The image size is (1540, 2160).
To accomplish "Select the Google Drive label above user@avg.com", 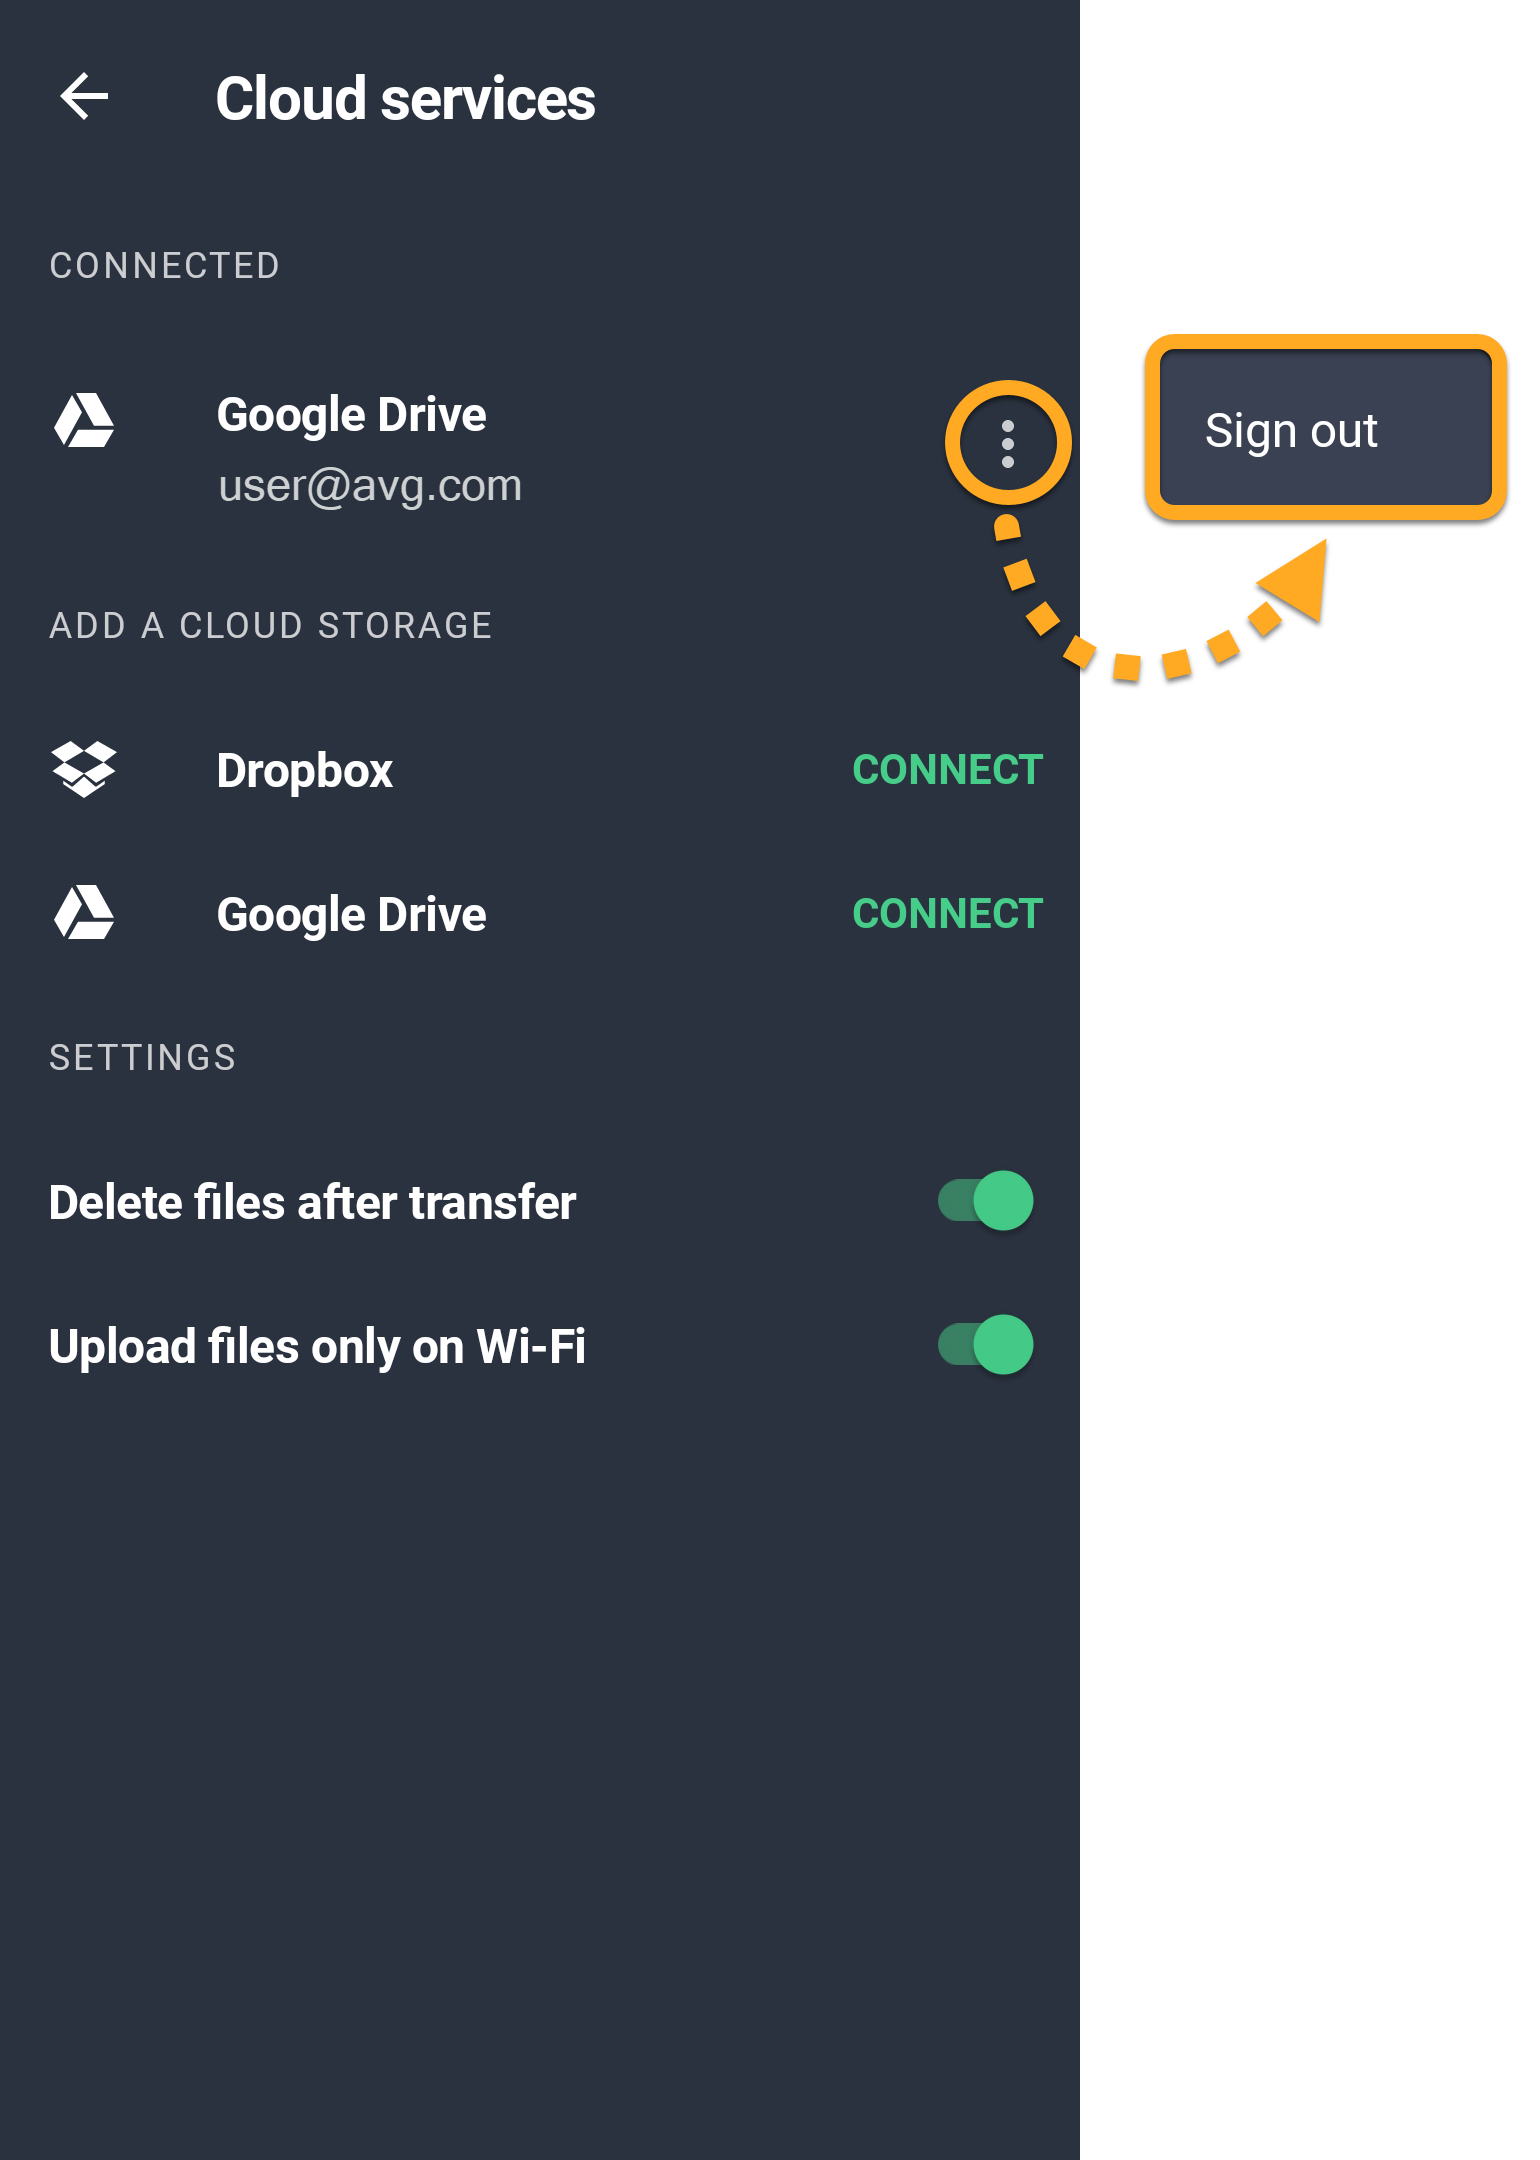I will [x=351, y=415].
